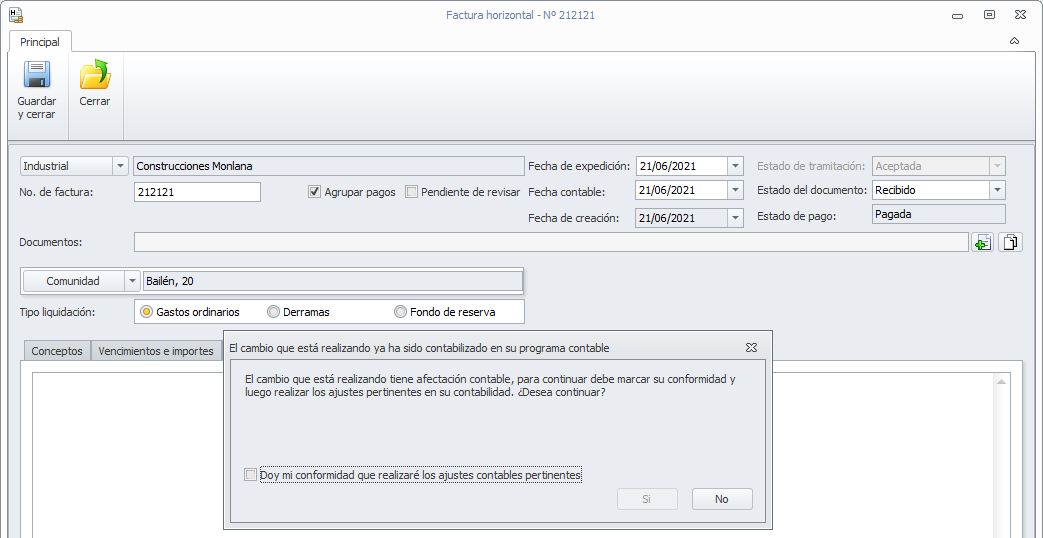This screenshot has width=1043, height=538.
Task: Click the add document icon
Action: point(983,242)
